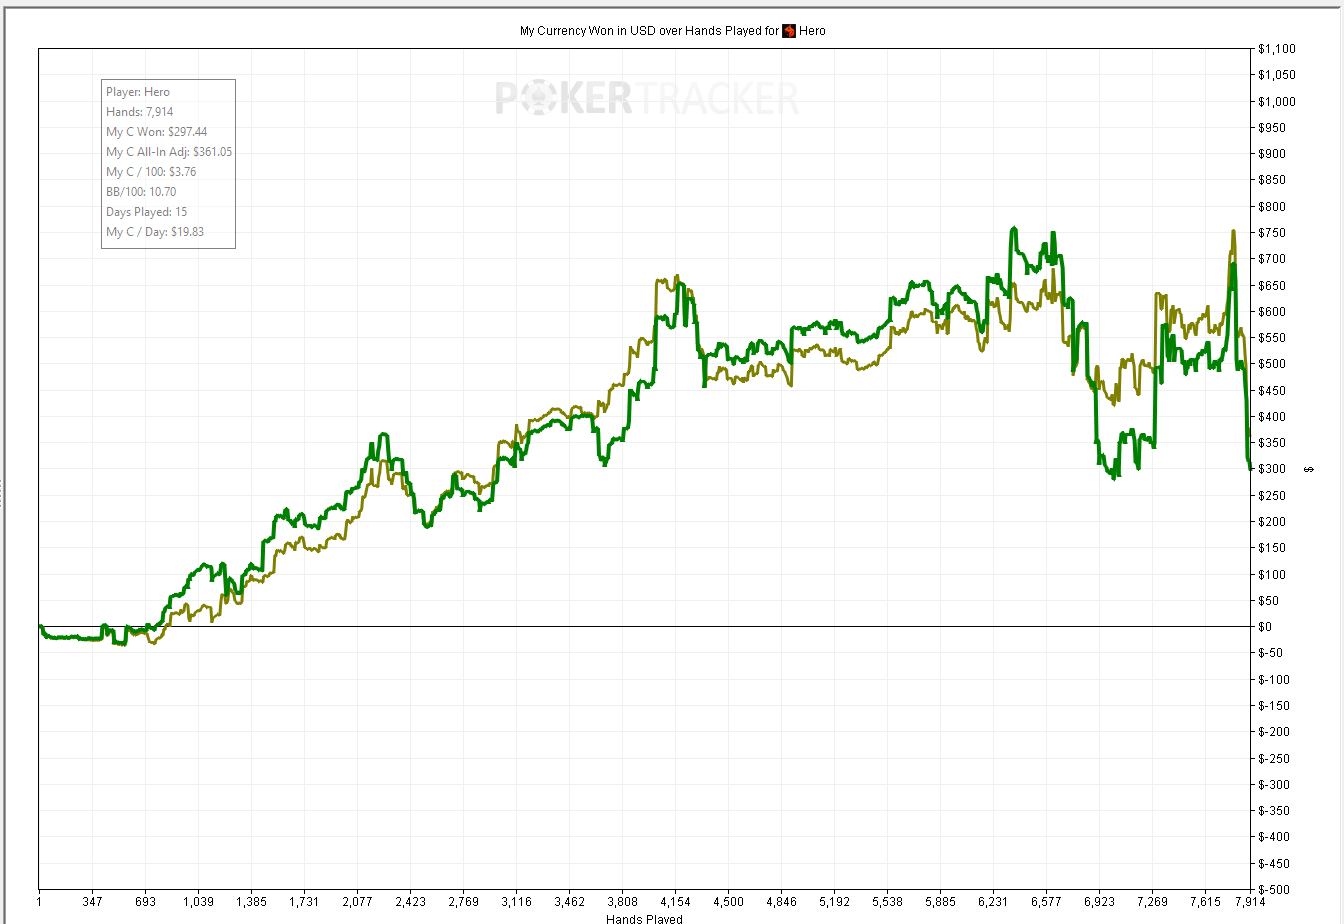The image size is (1344, 924).
Task: Click the Hero player icon in title
Action: tap(788, 31)
